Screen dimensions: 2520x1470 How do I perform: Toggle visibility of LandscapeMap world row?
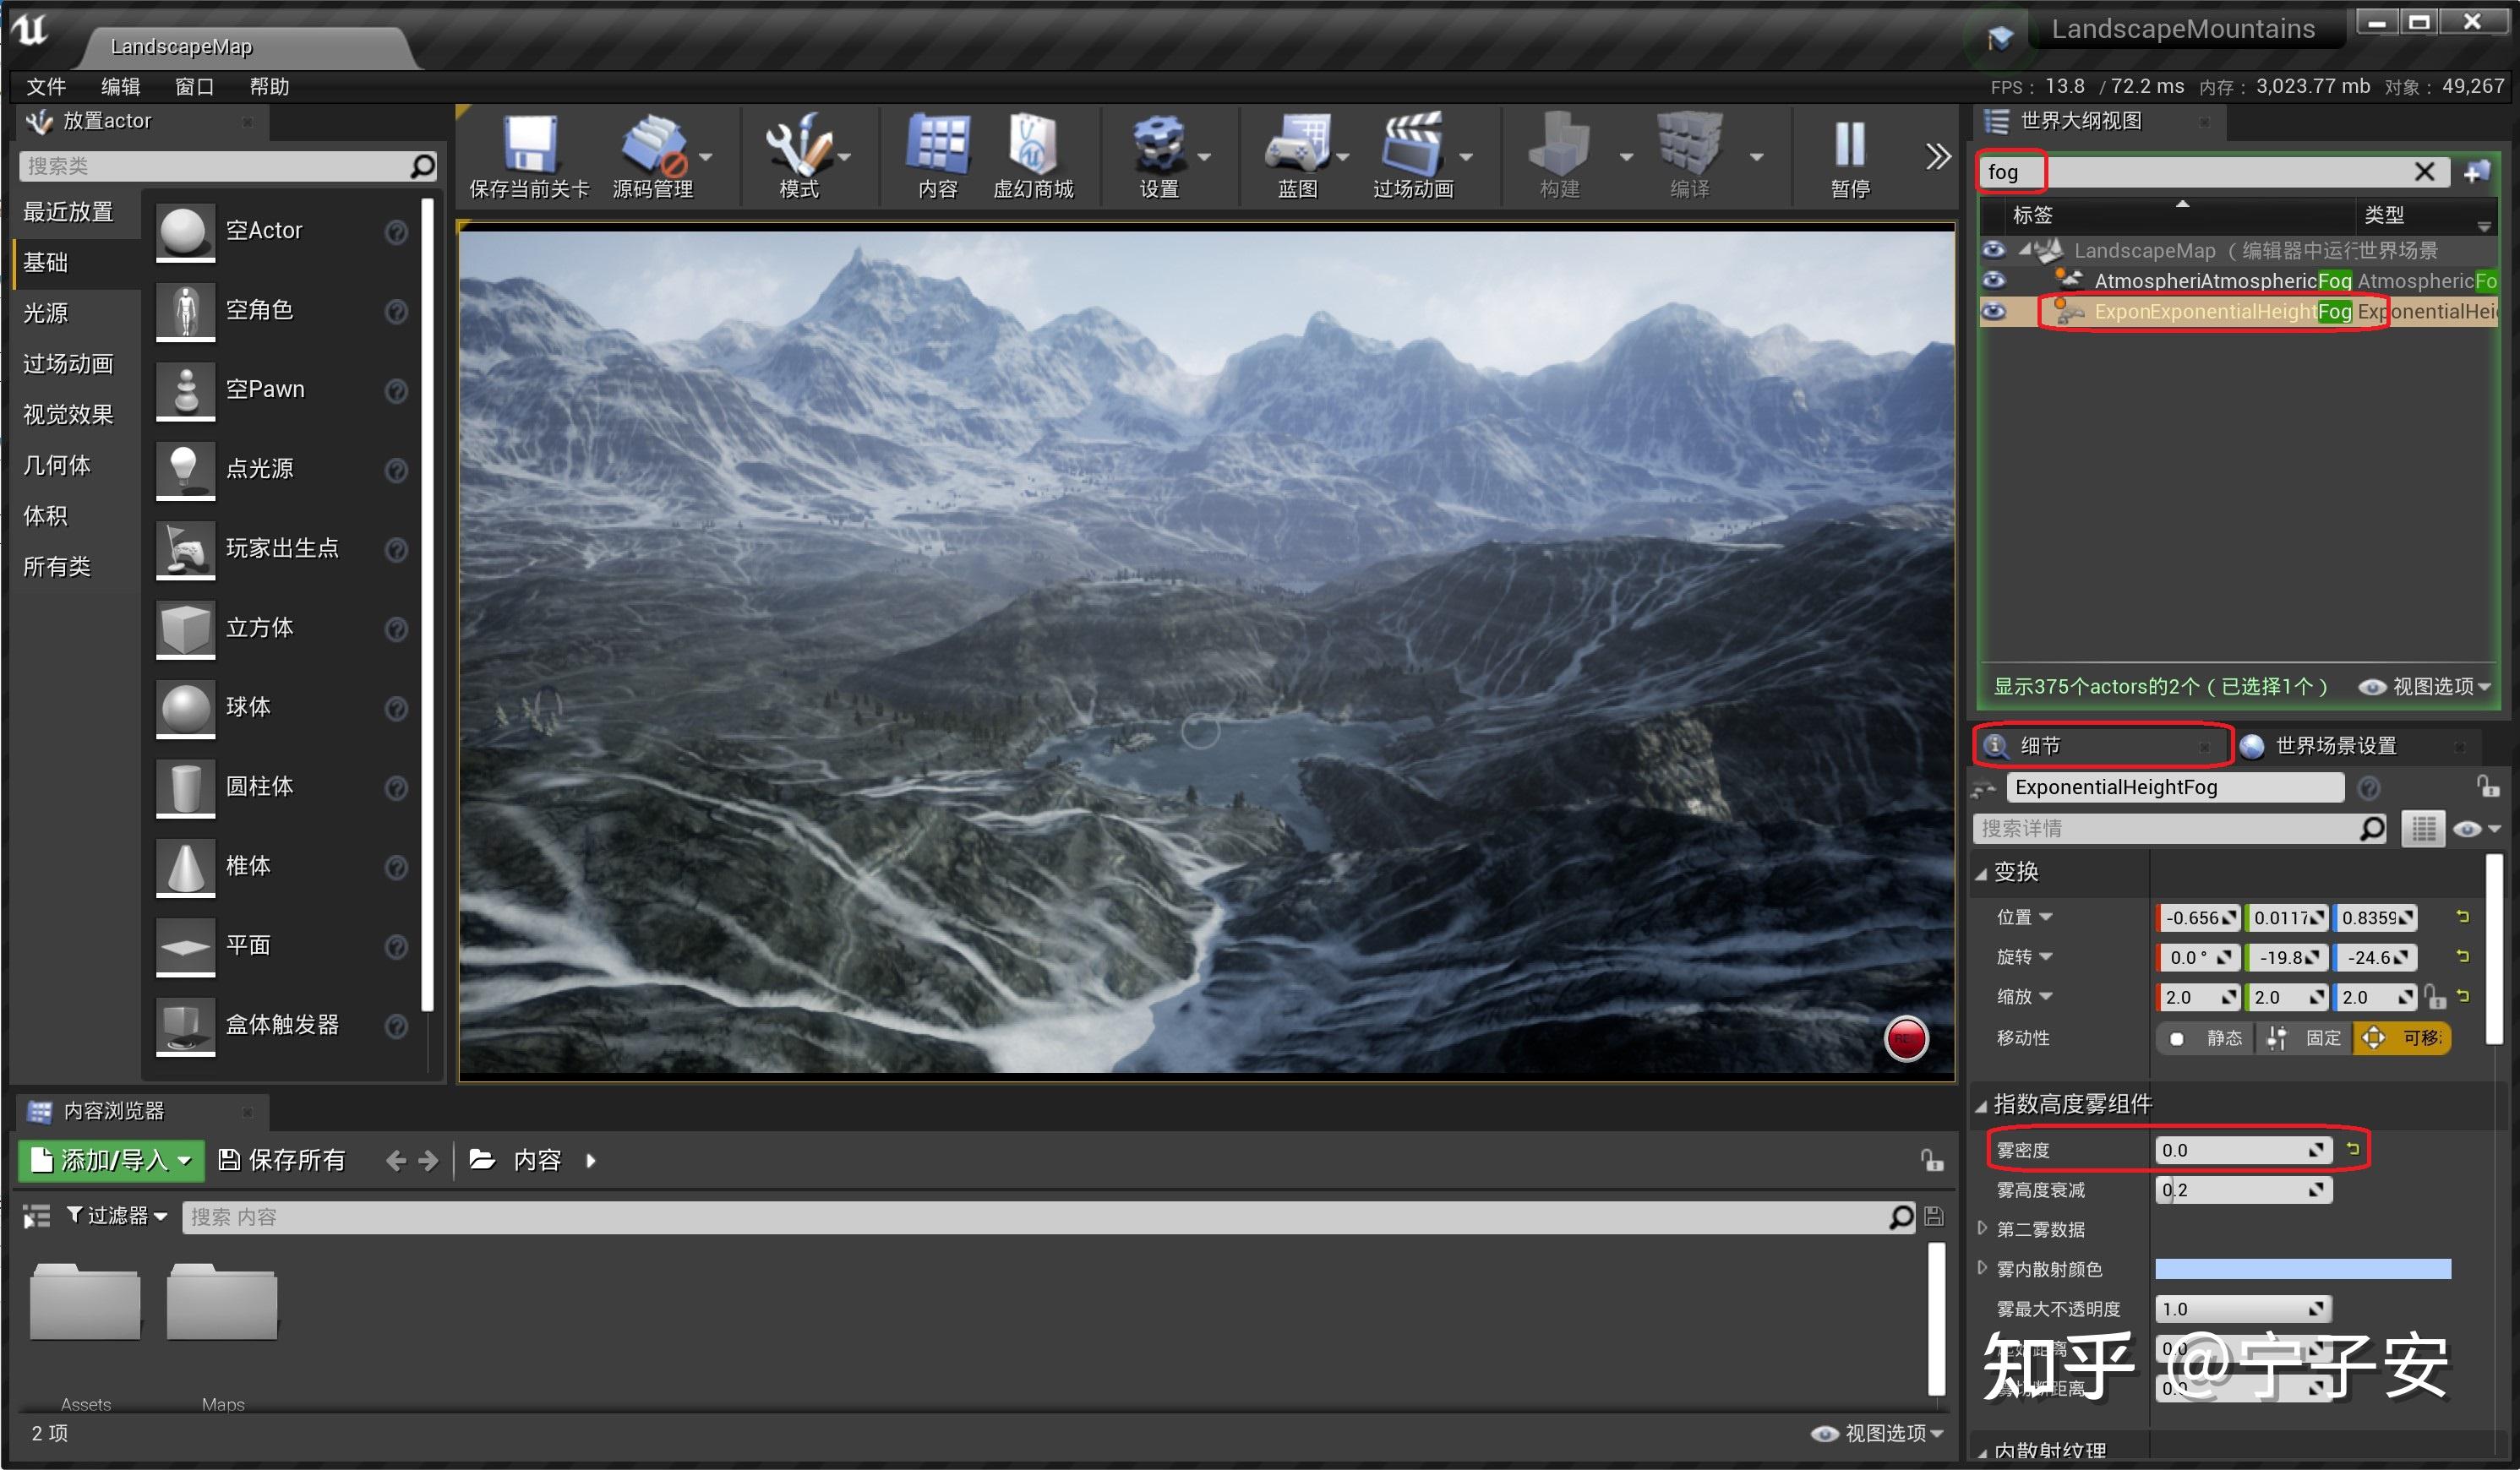tap(1993, 250)
